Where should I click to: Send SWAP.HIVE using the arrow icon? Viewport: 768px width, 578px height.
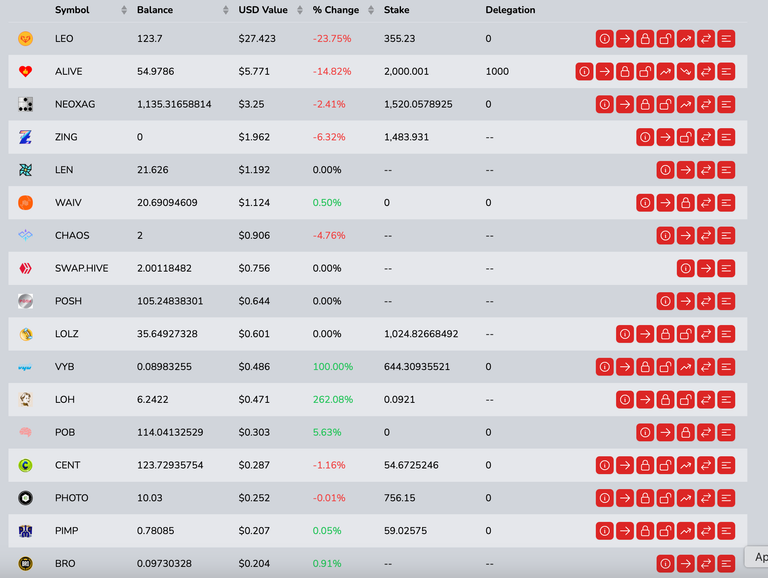click(706, 268)
